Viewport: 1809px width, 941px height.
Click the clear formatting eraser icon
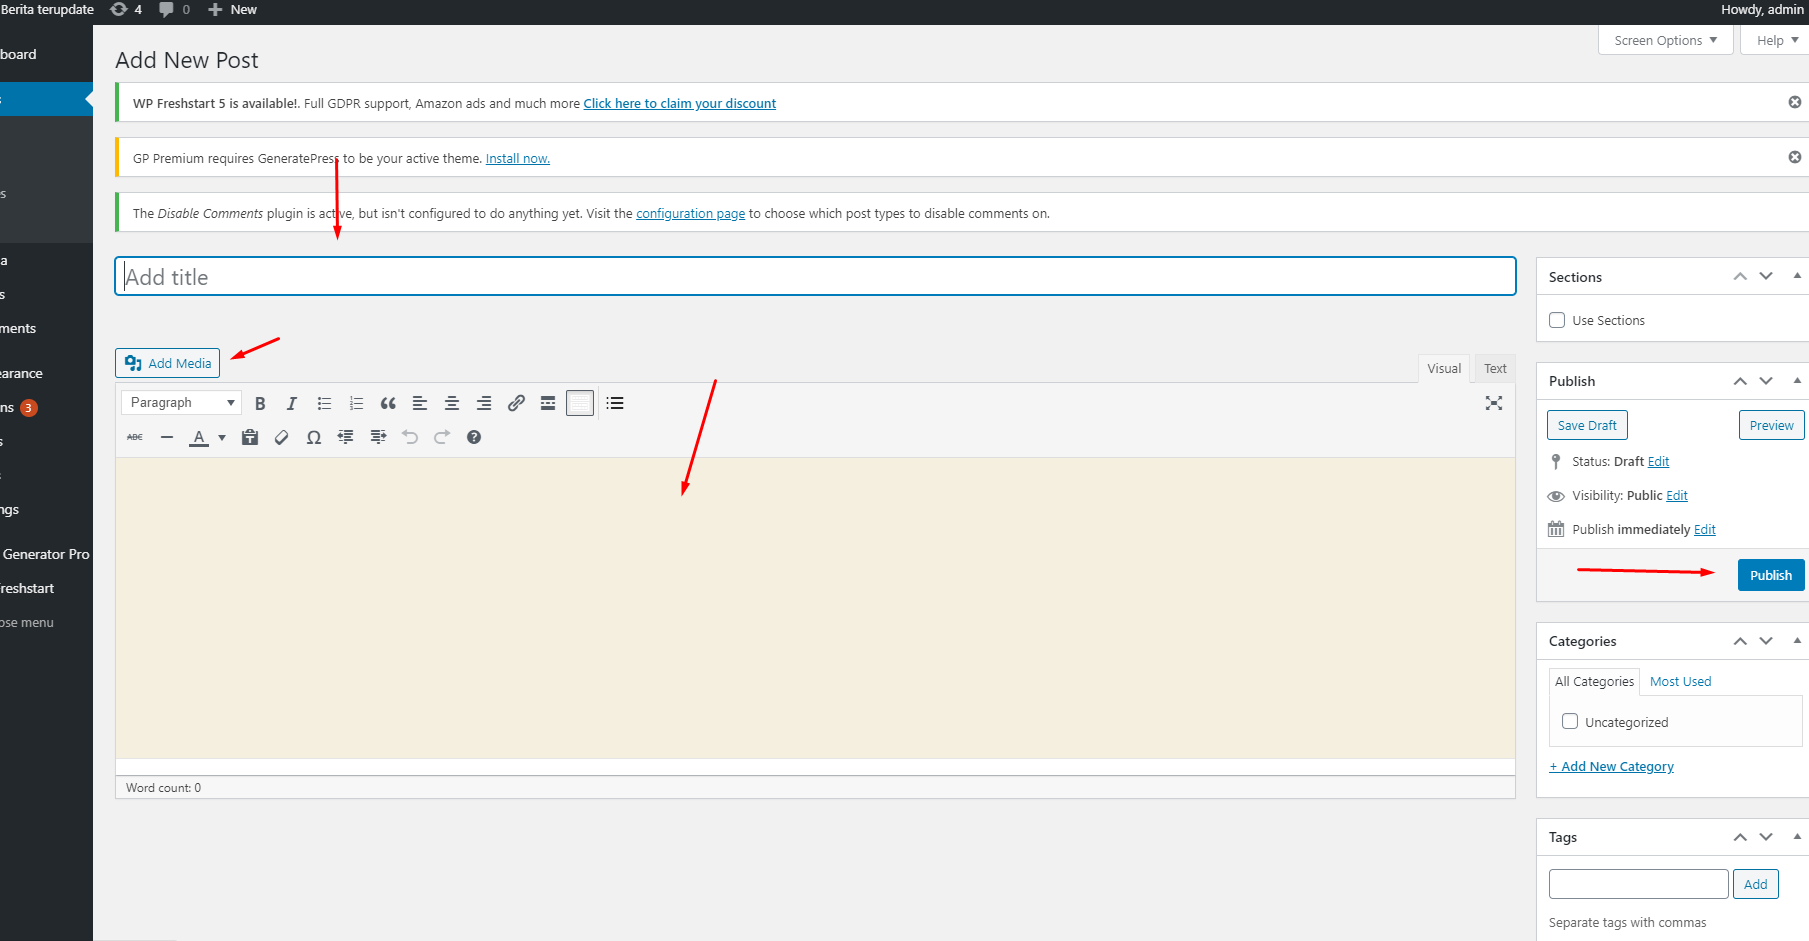(x=282, y=437)
